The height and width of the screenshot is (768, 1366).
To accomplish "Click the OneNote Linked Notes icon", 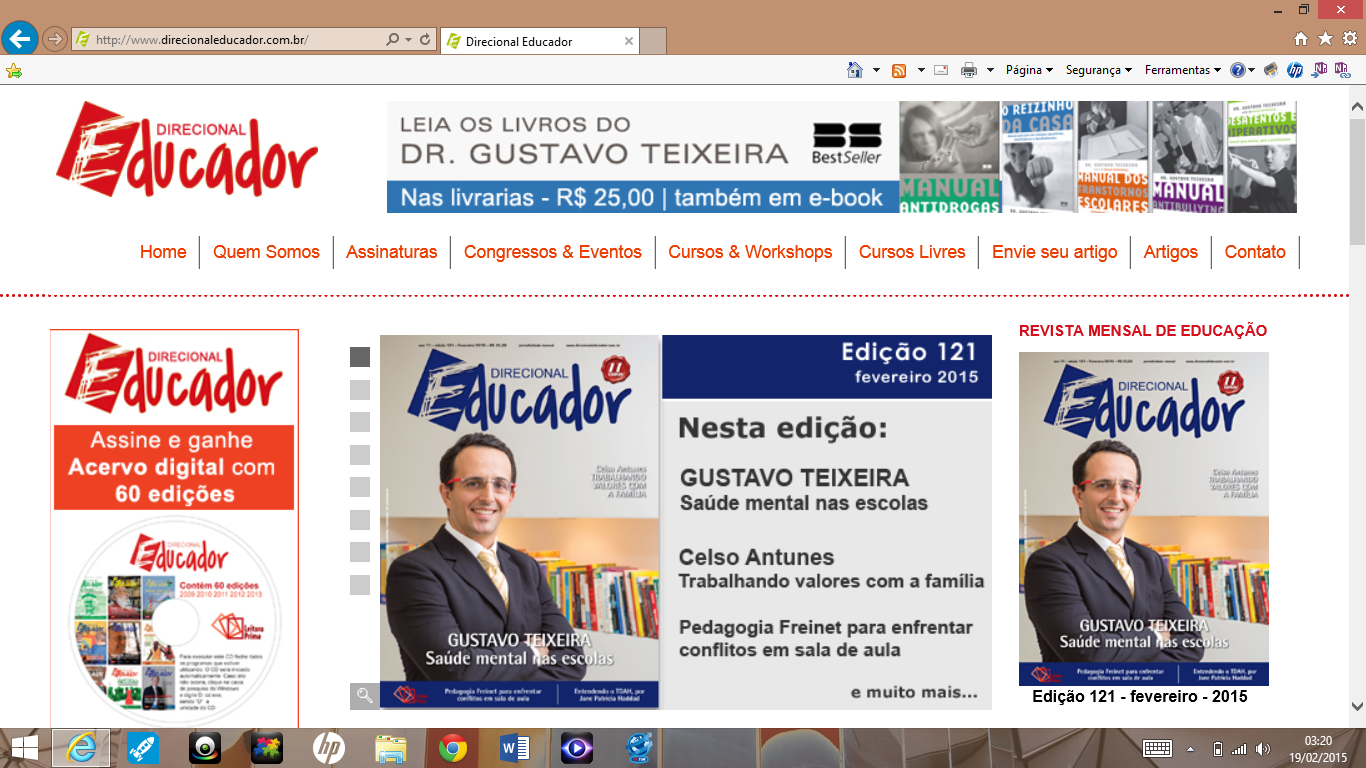I will tap(1345, 69).
